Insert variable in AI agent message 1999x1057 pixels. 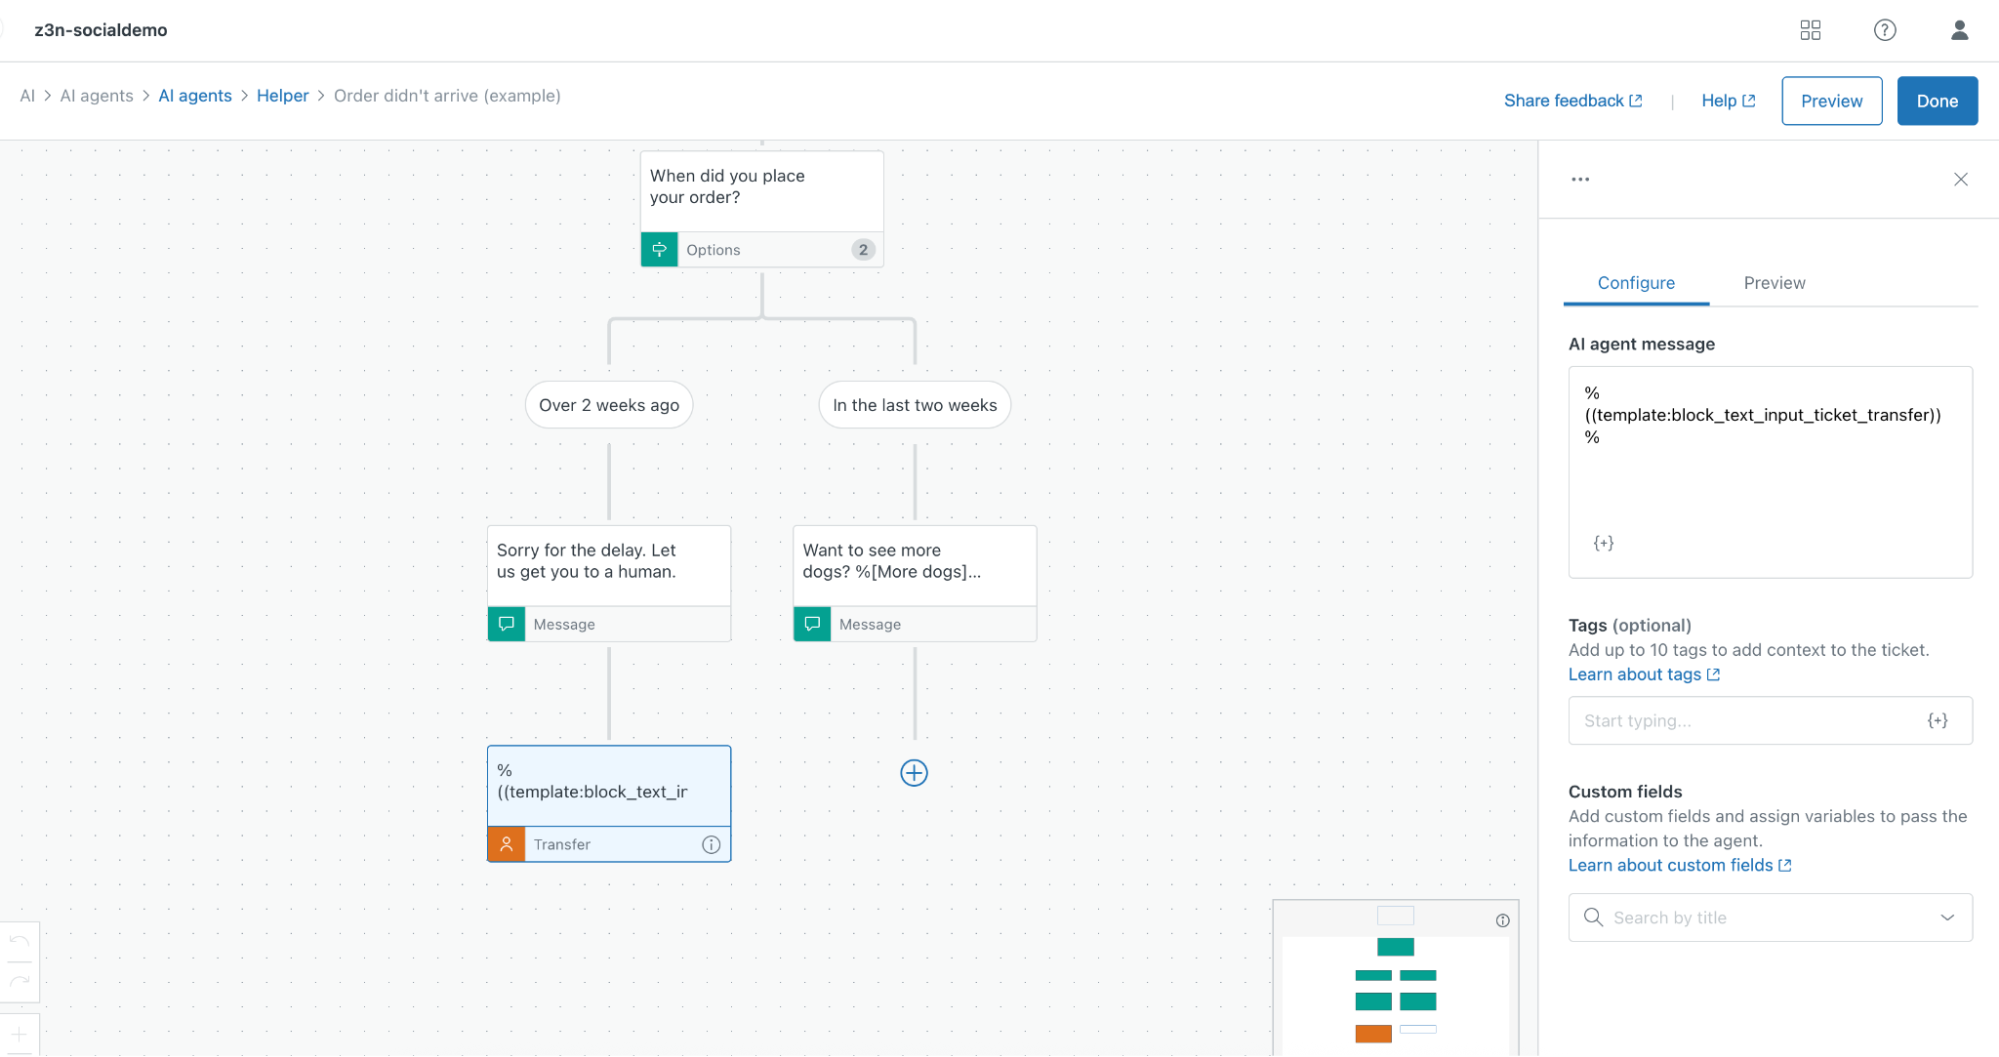click(x=1603, y=543)
